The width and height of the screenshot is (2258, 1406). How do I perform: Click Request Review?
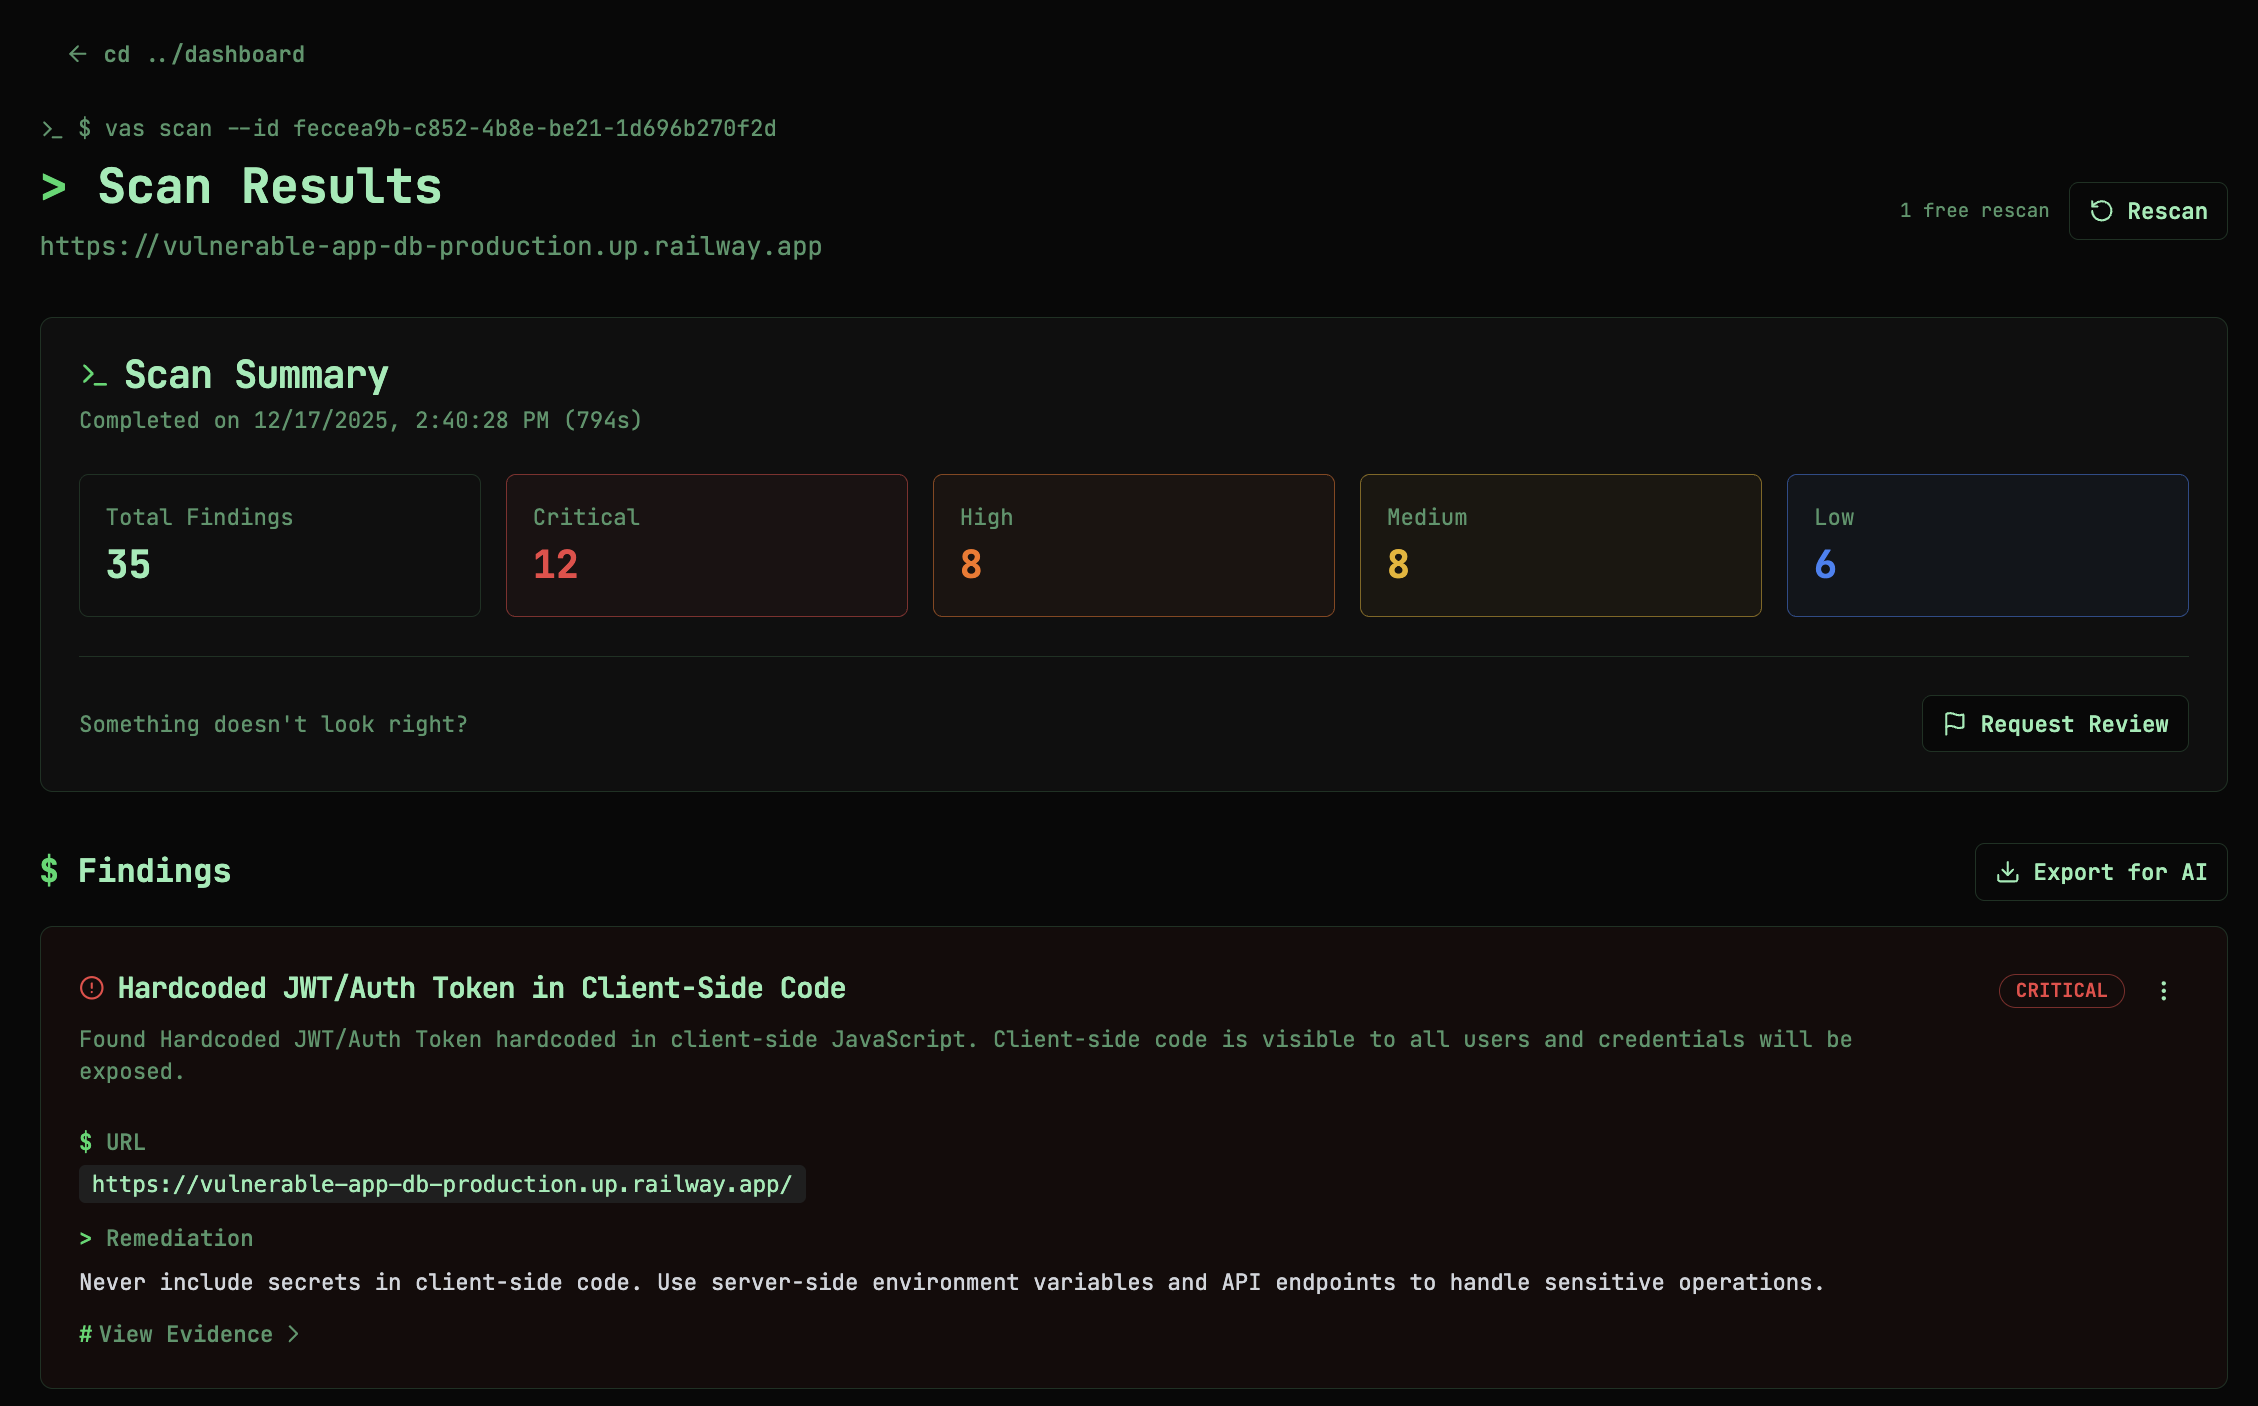pos(2054,723)
